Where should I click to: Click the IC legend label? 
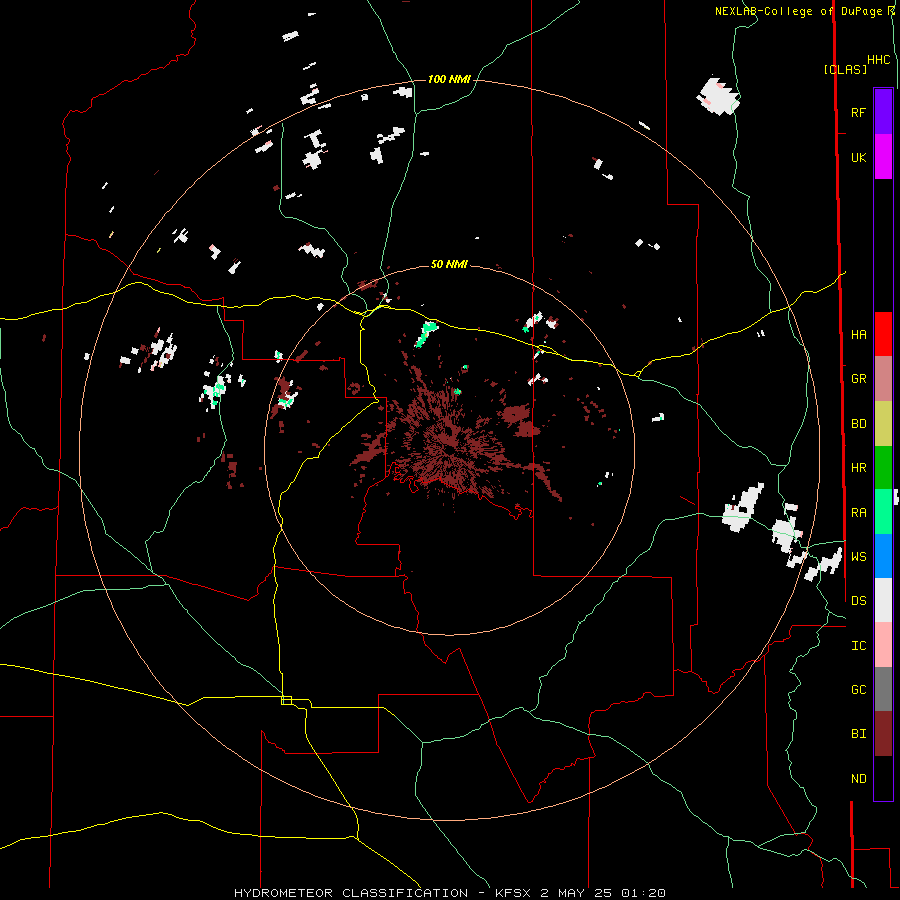tap(858, 646)
